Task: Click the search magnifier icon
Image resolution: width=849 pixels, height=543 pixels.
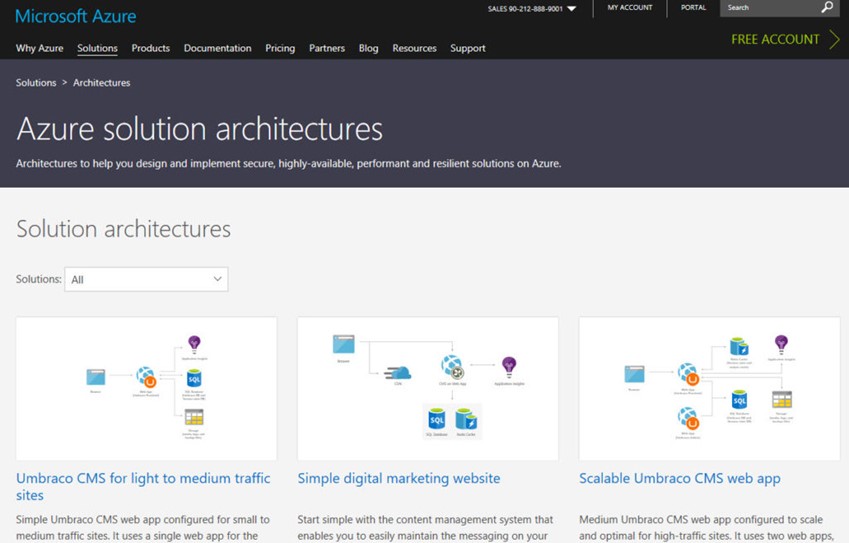Action: click(827, 8)
